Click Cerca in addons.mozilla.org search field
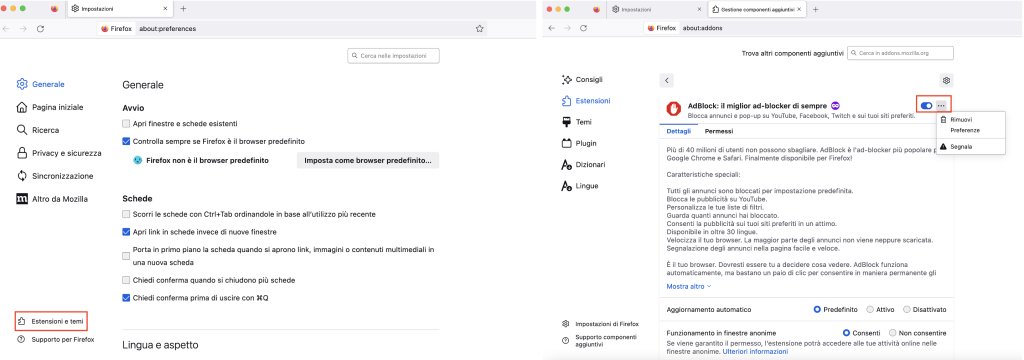1024x360 pixels. 901,53
